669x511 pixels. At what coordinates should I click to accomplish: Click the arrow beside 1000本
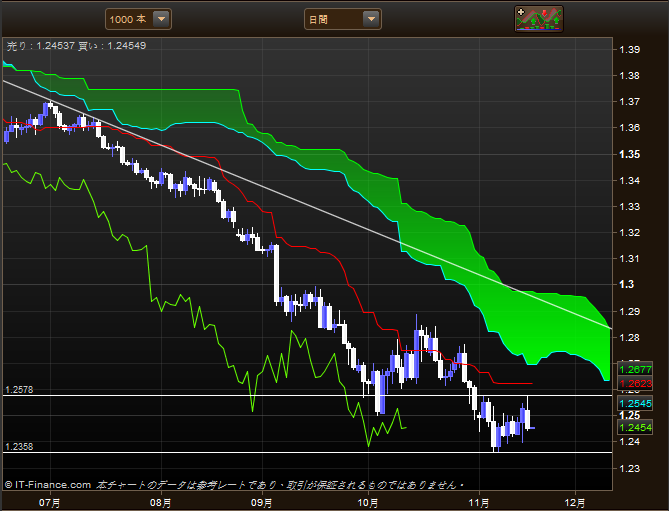(162, 19)
